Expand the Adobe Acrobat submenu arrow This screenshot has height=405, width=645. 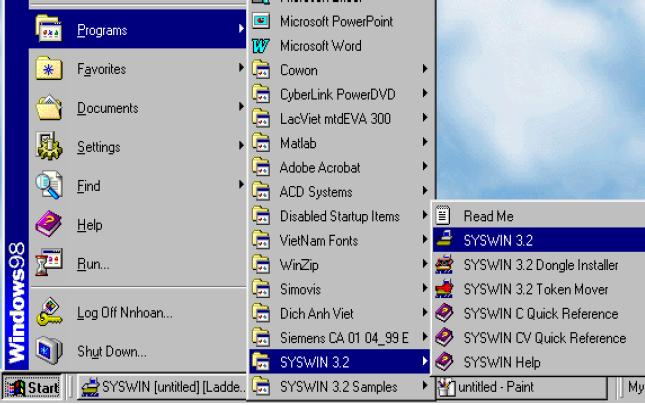425,167
